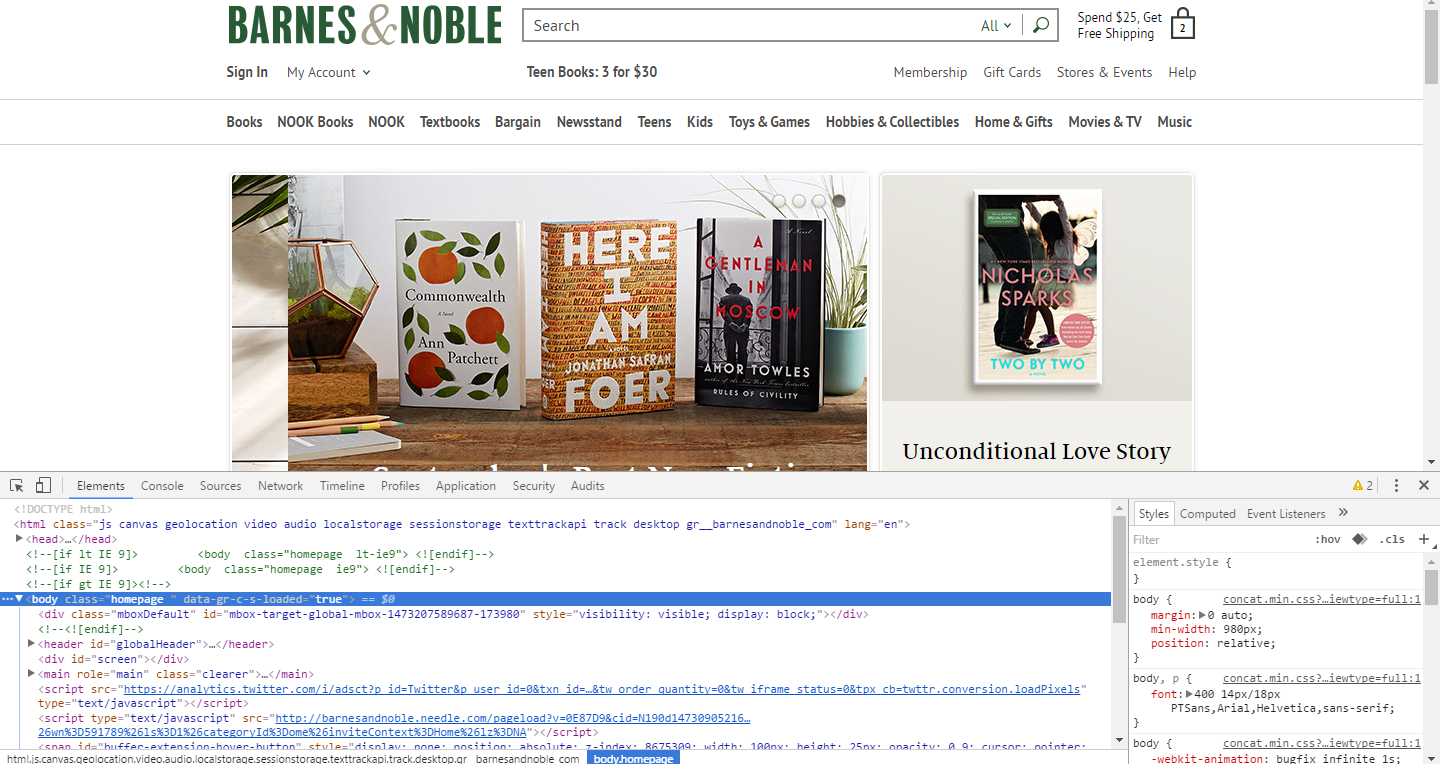
Task: Click the Help link
Action: point(1182,72)
